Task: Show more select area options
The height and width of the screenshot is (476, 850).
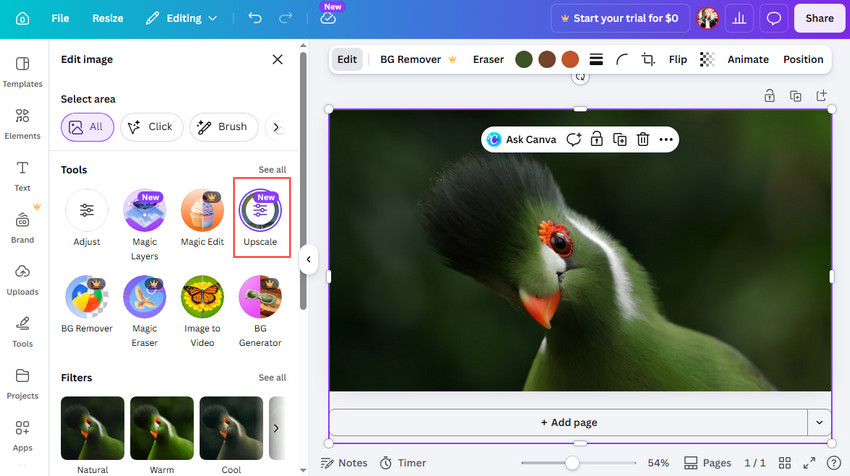Action: click(276, 127)
